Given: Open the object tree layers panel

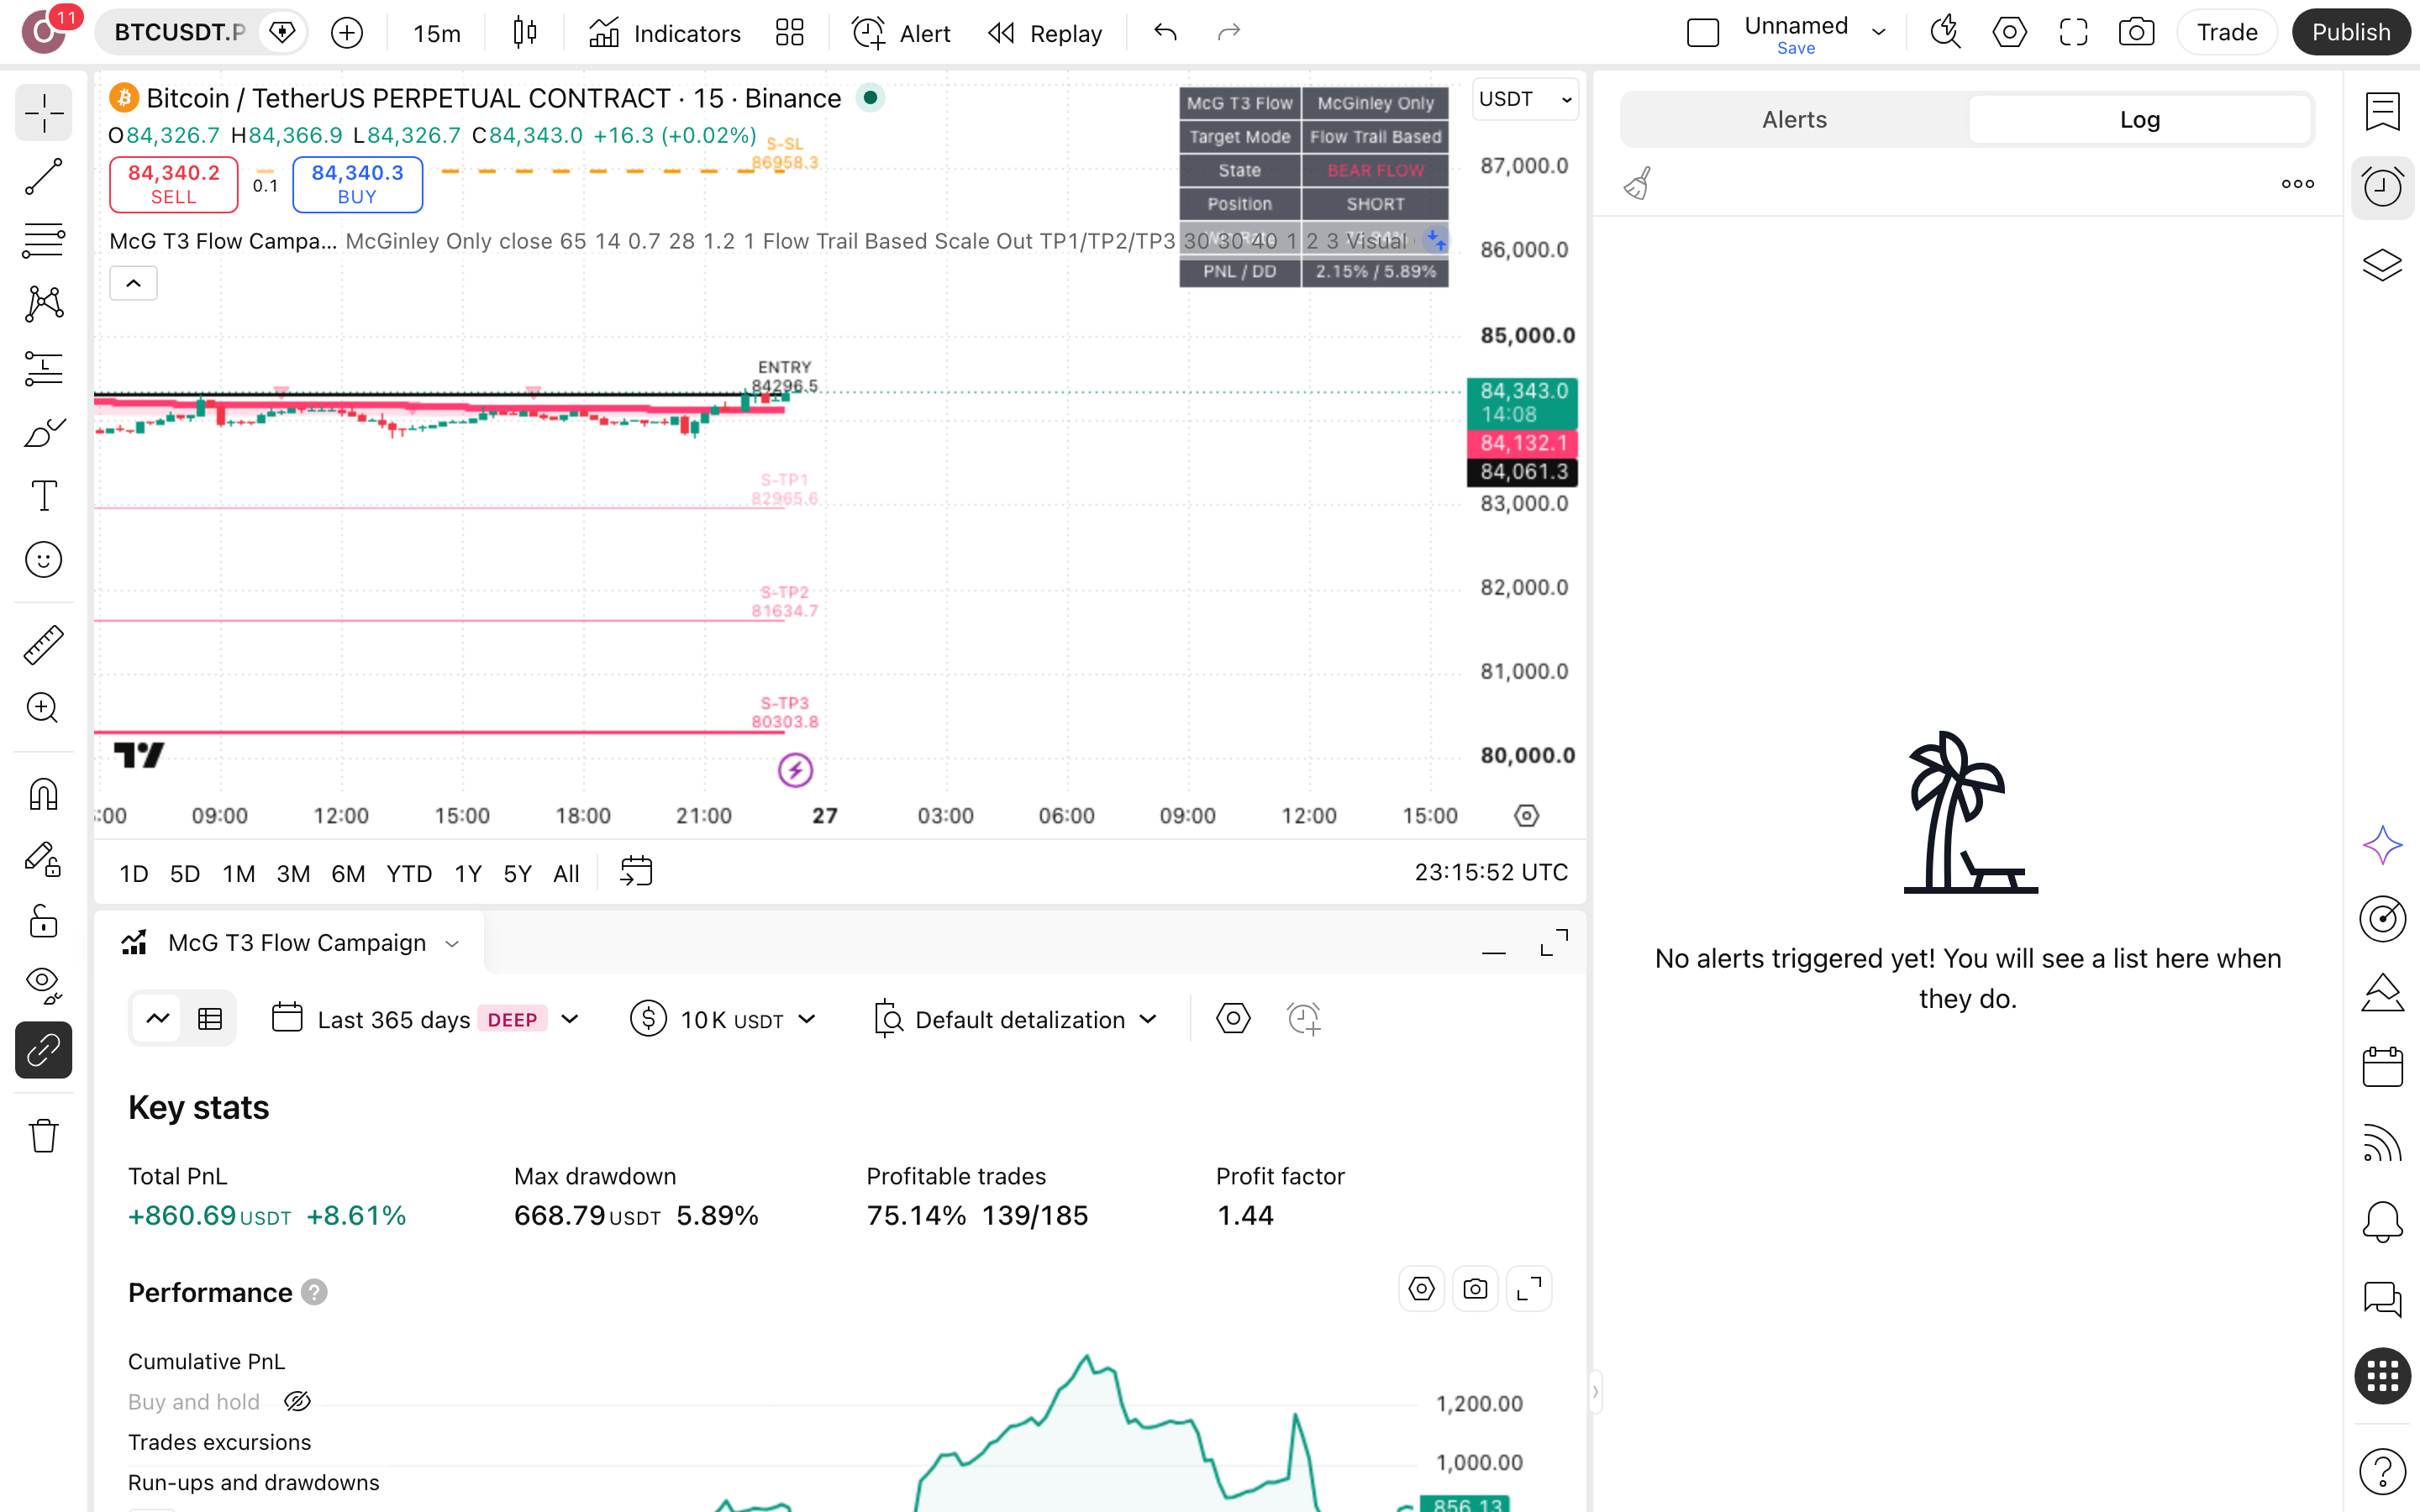Looking at the screenshot, I should tap(2382, 265).
